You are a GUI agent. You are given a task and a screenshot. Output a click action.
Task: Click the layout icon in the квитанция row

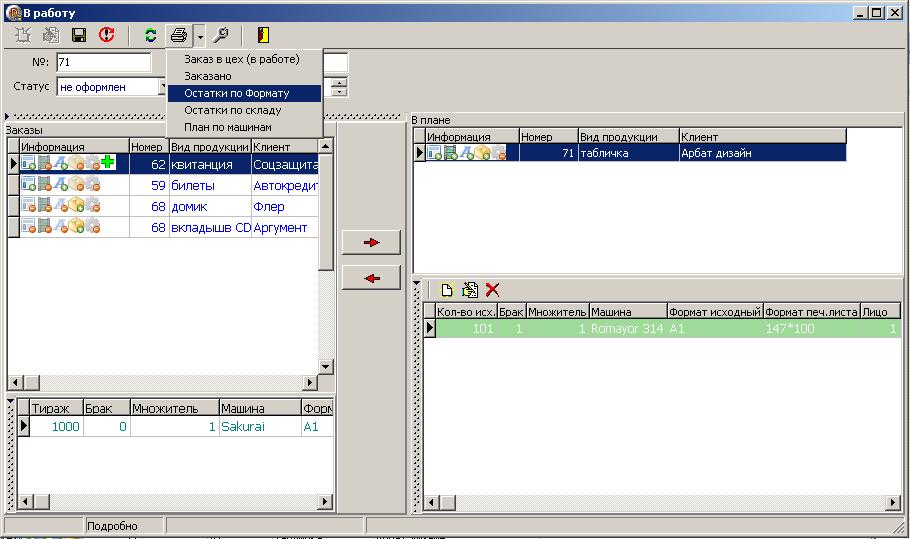pos(28,164)
